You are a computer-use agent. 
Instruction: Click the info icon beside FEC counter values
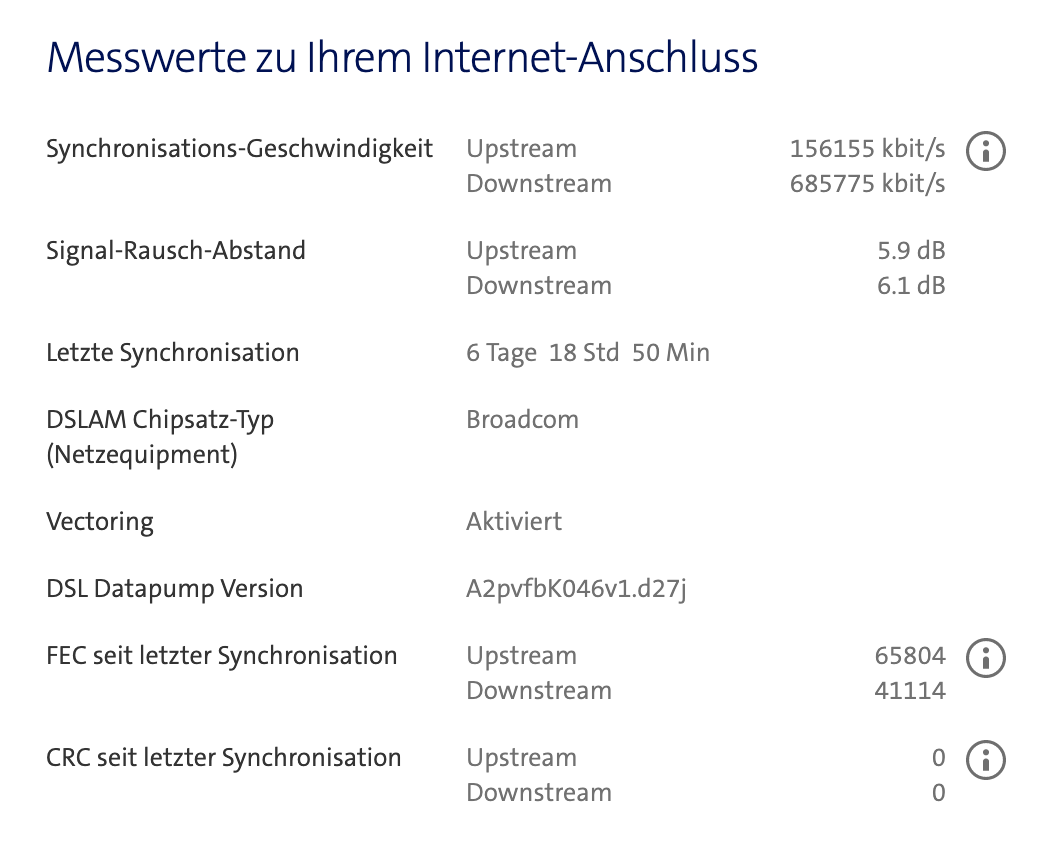coord(985,658)
